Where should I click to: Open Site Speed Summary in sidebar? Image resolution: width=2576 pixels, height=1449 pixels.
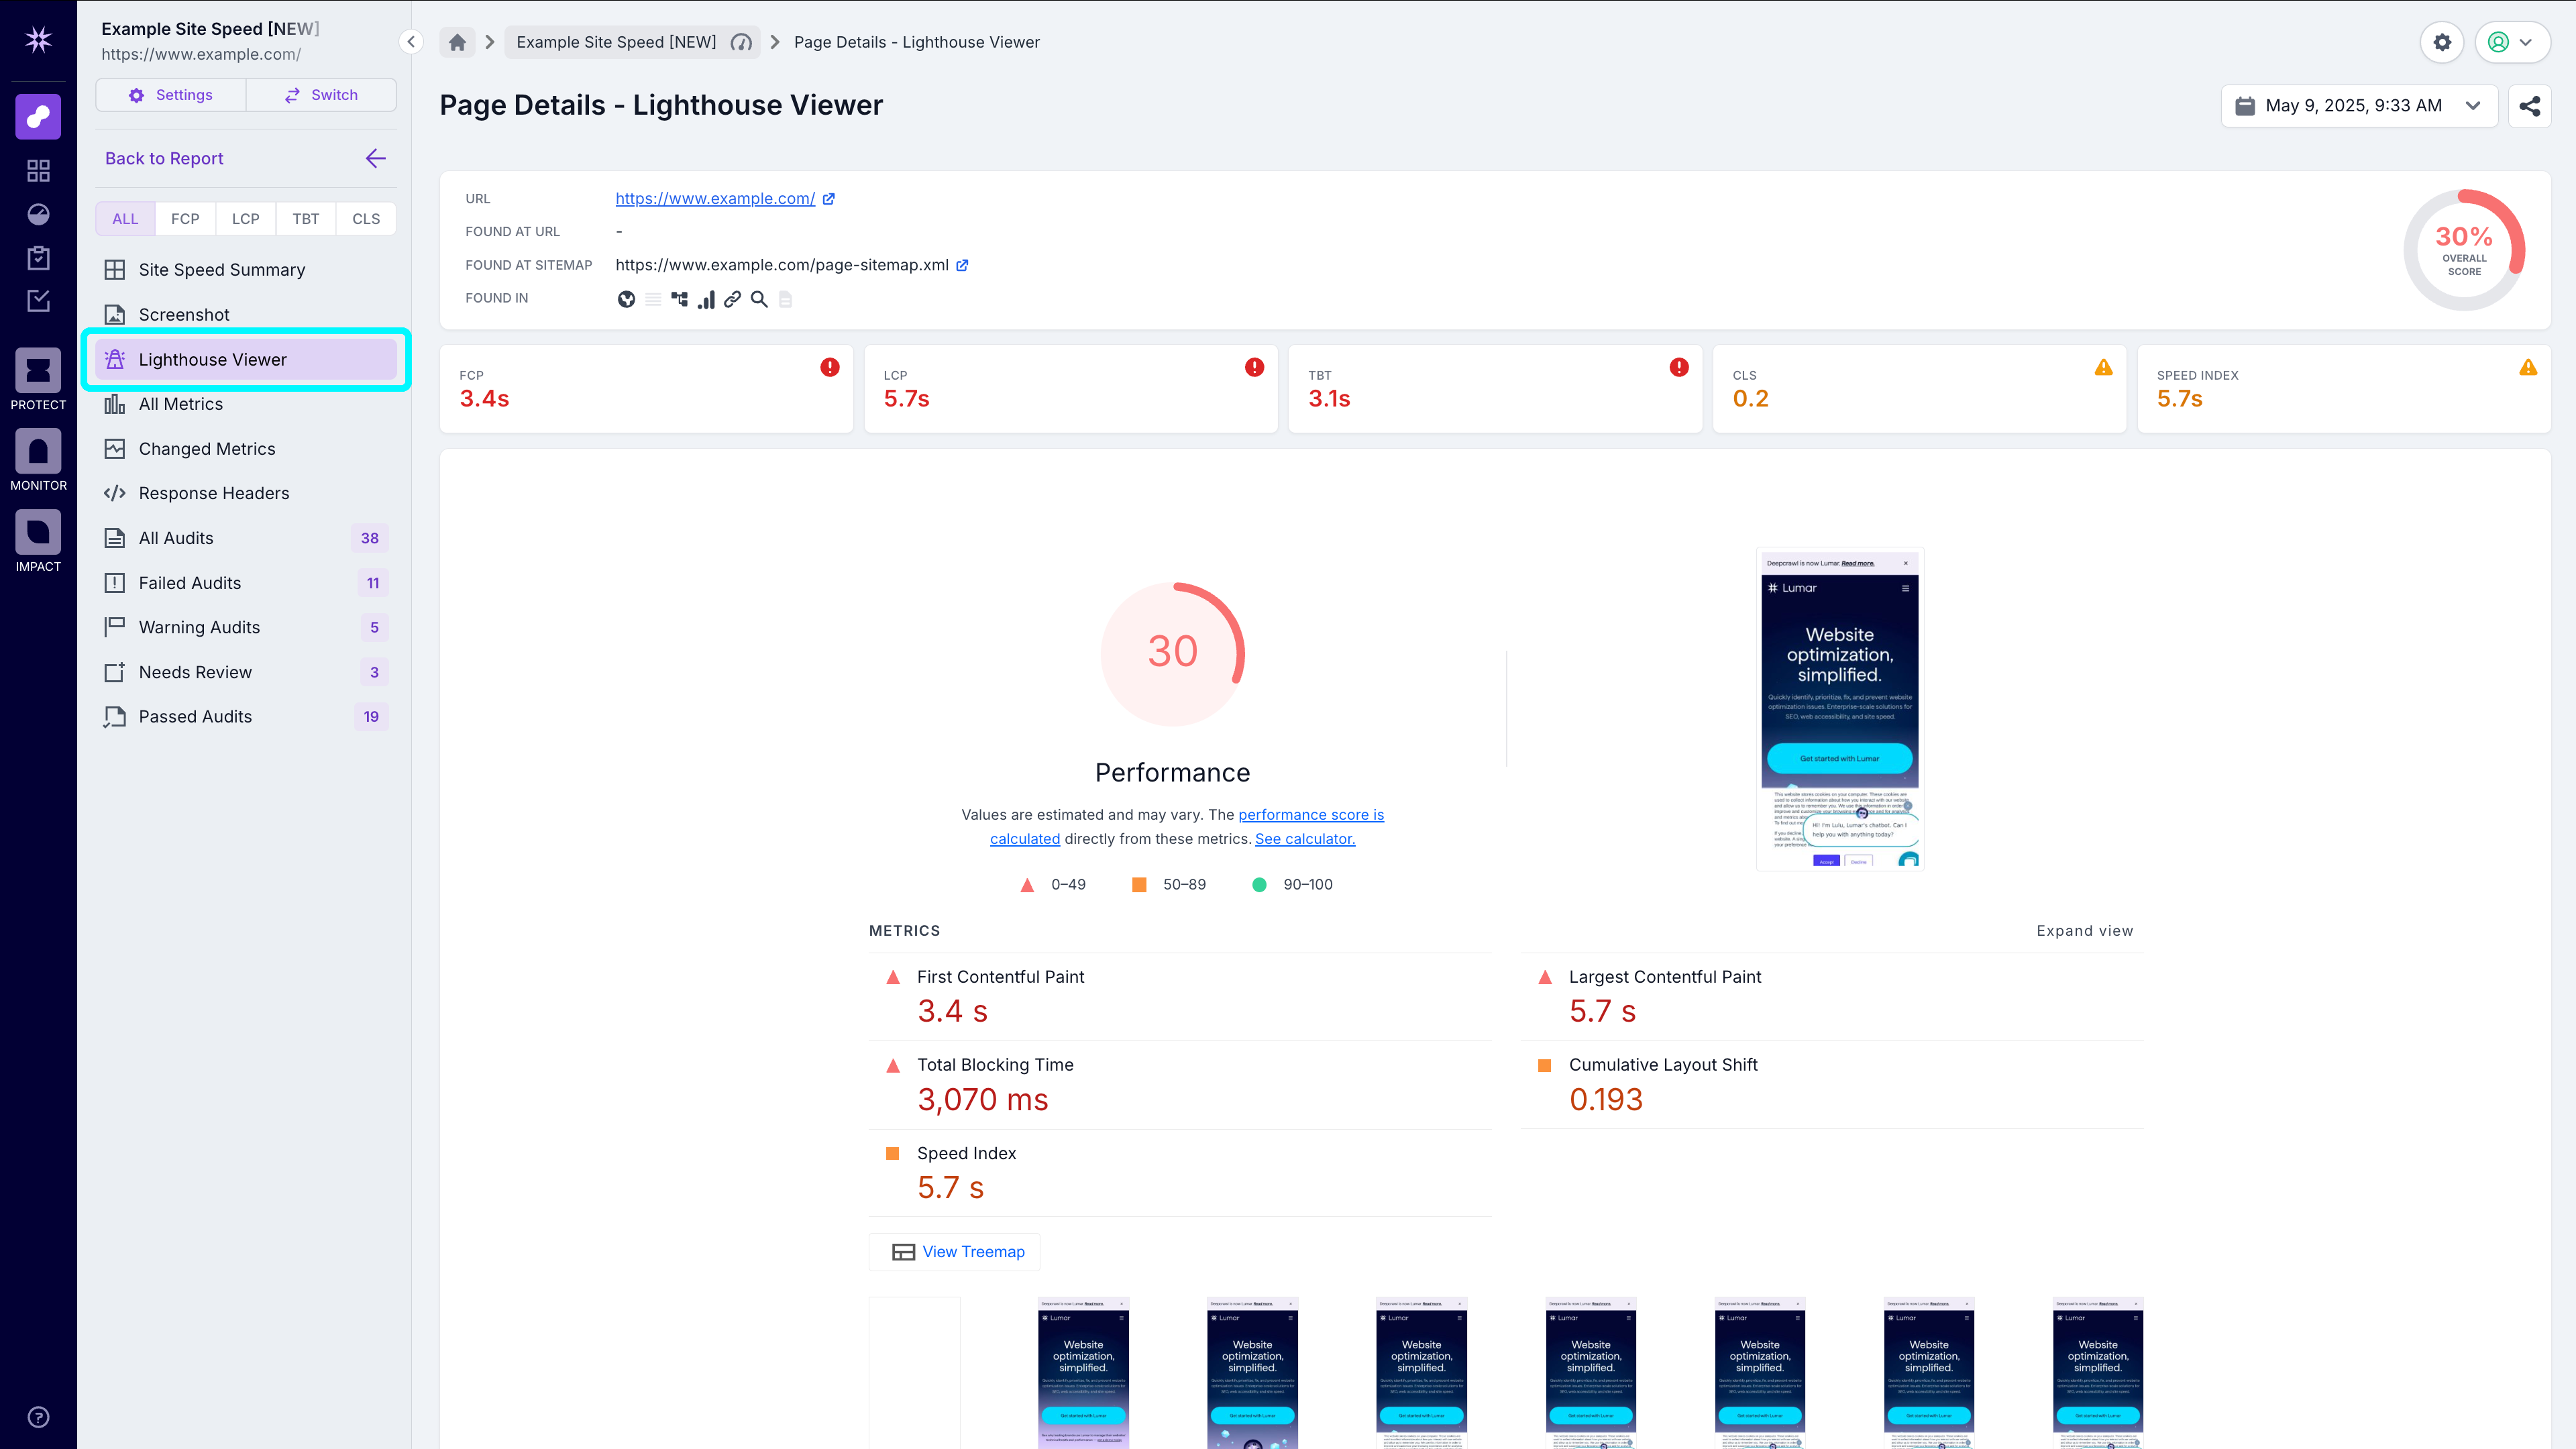246,270
